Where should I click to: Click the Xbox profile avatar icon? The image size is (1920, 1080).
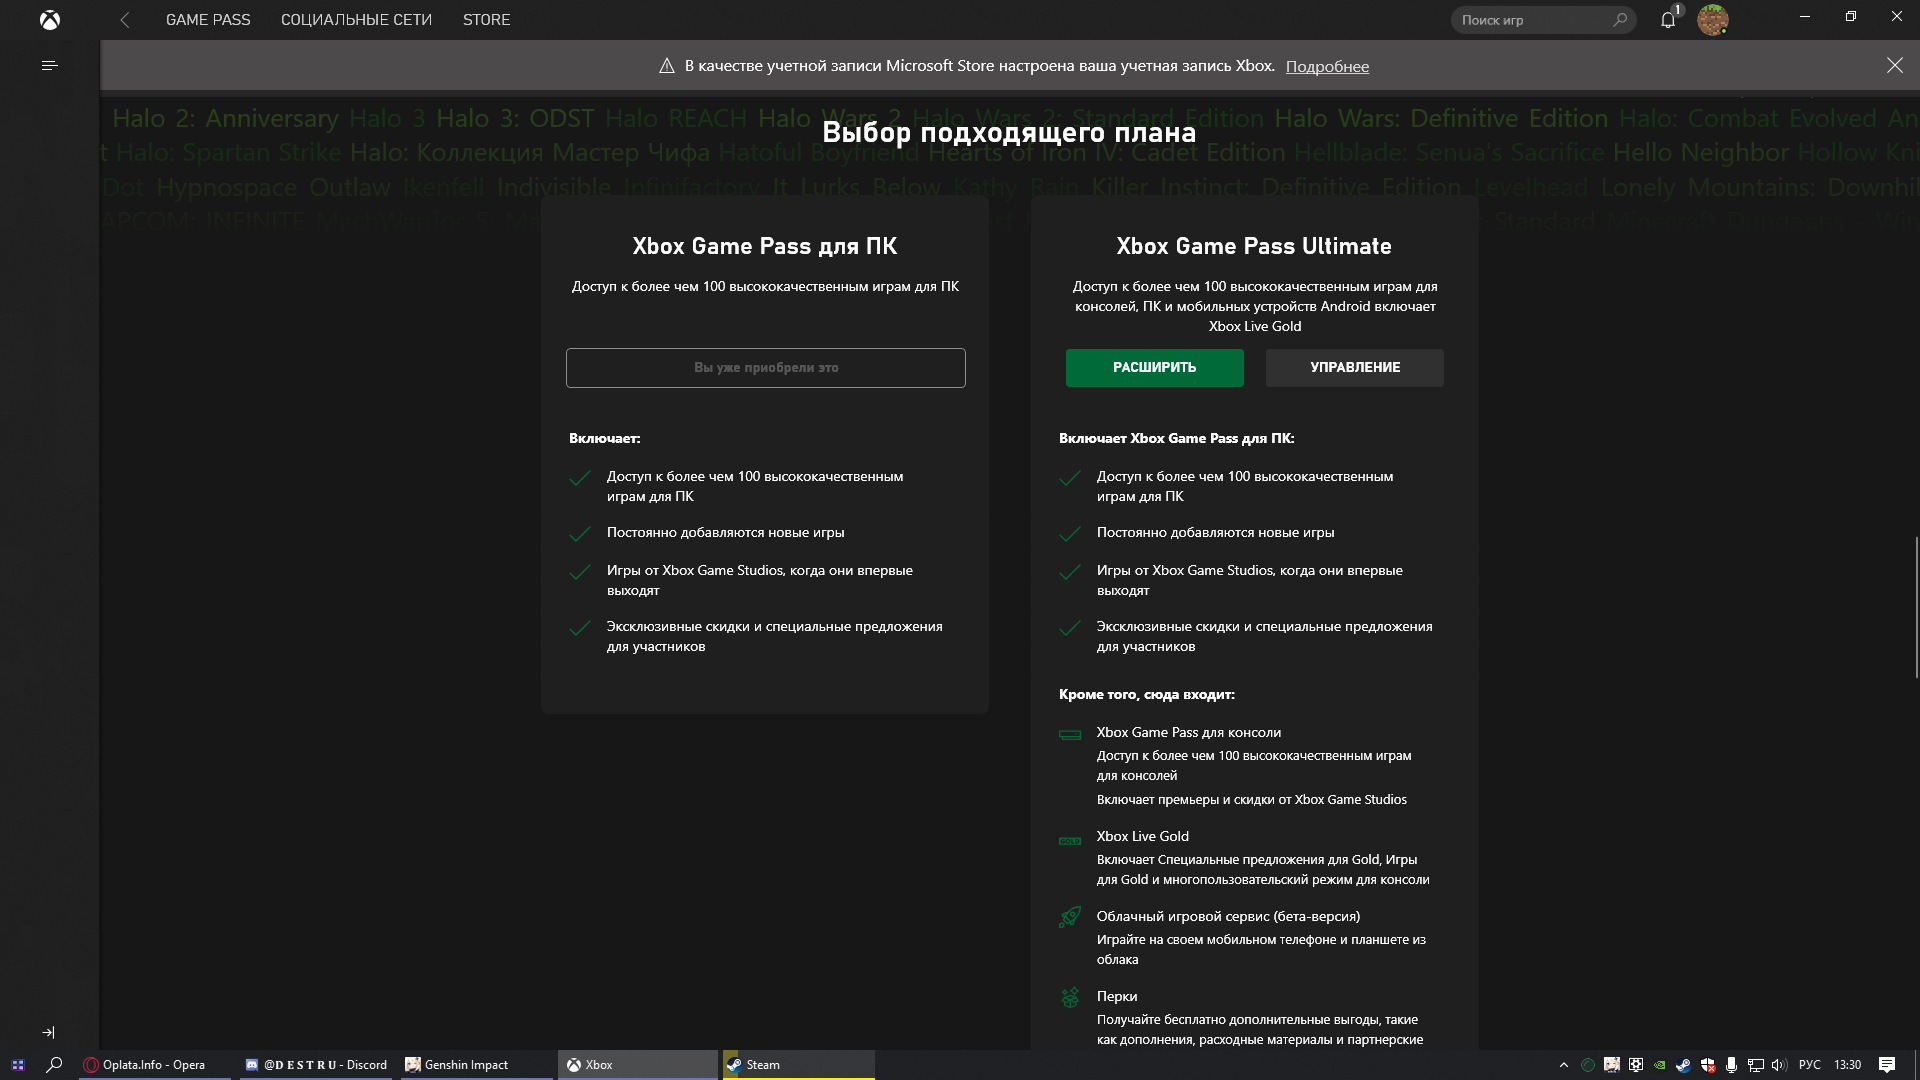click(x=1713, y=20)
